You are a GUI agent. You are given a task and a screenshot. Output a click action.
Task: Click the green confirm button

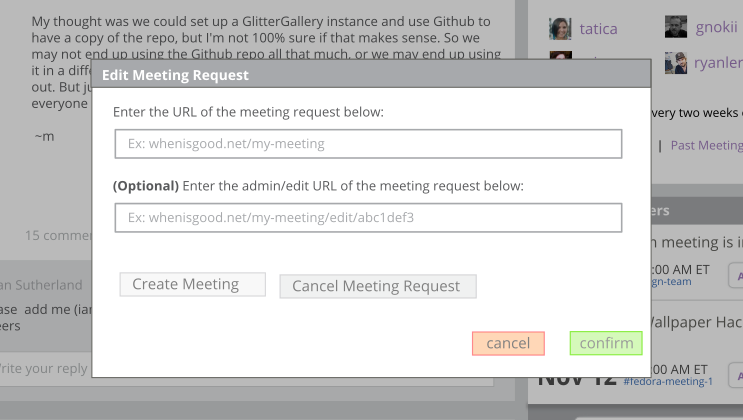point(606,343)
